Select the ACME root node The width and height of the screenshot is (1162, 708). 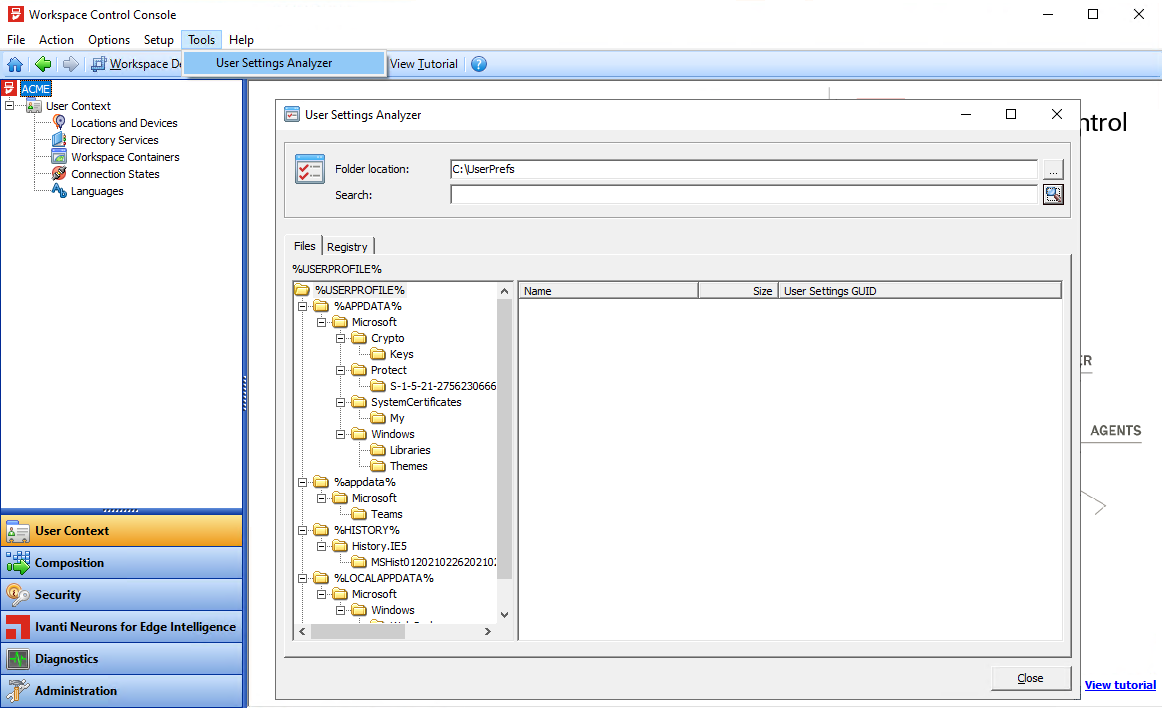click(36, 89)
